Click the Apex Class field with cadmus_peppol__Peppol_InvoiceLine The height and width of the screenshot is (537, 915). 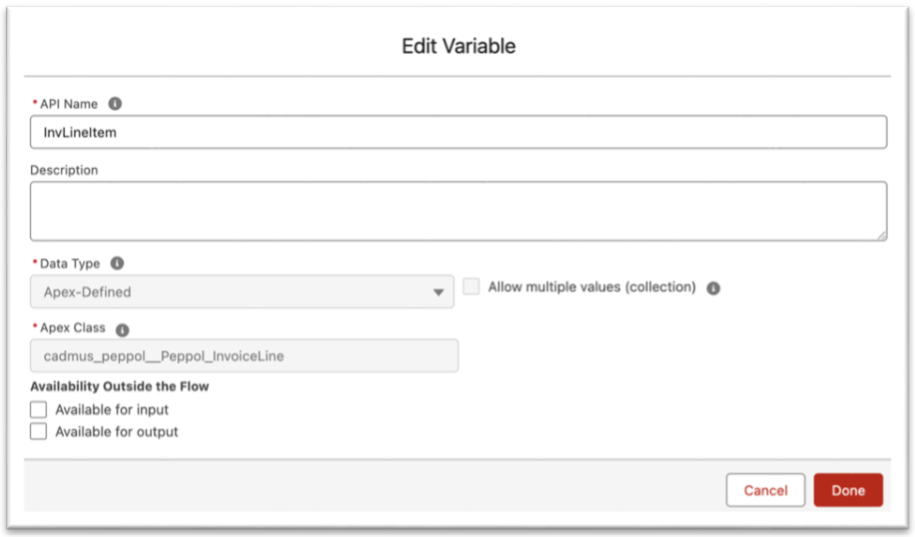244,356
